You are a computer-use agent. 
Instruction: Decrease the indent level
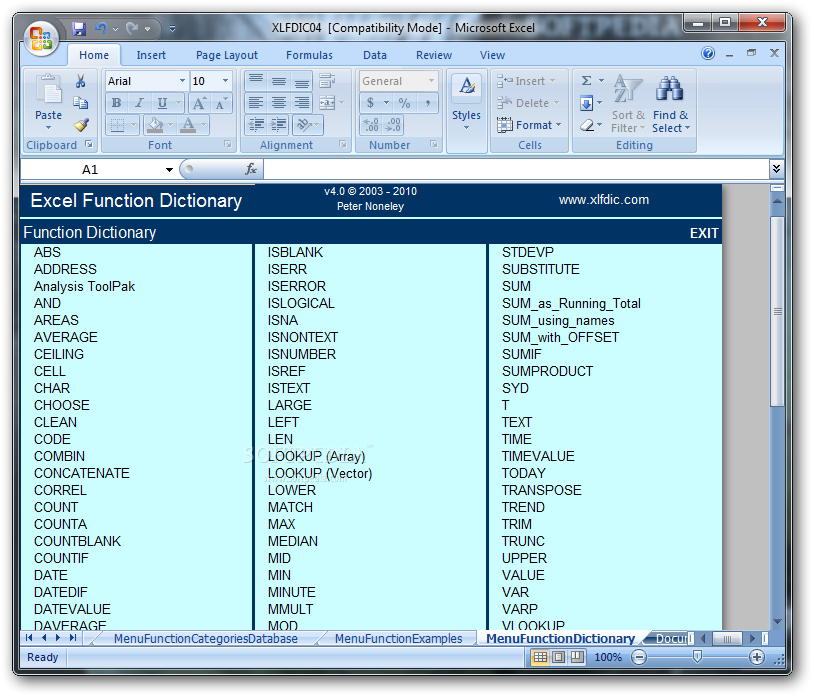click(256, 124)
